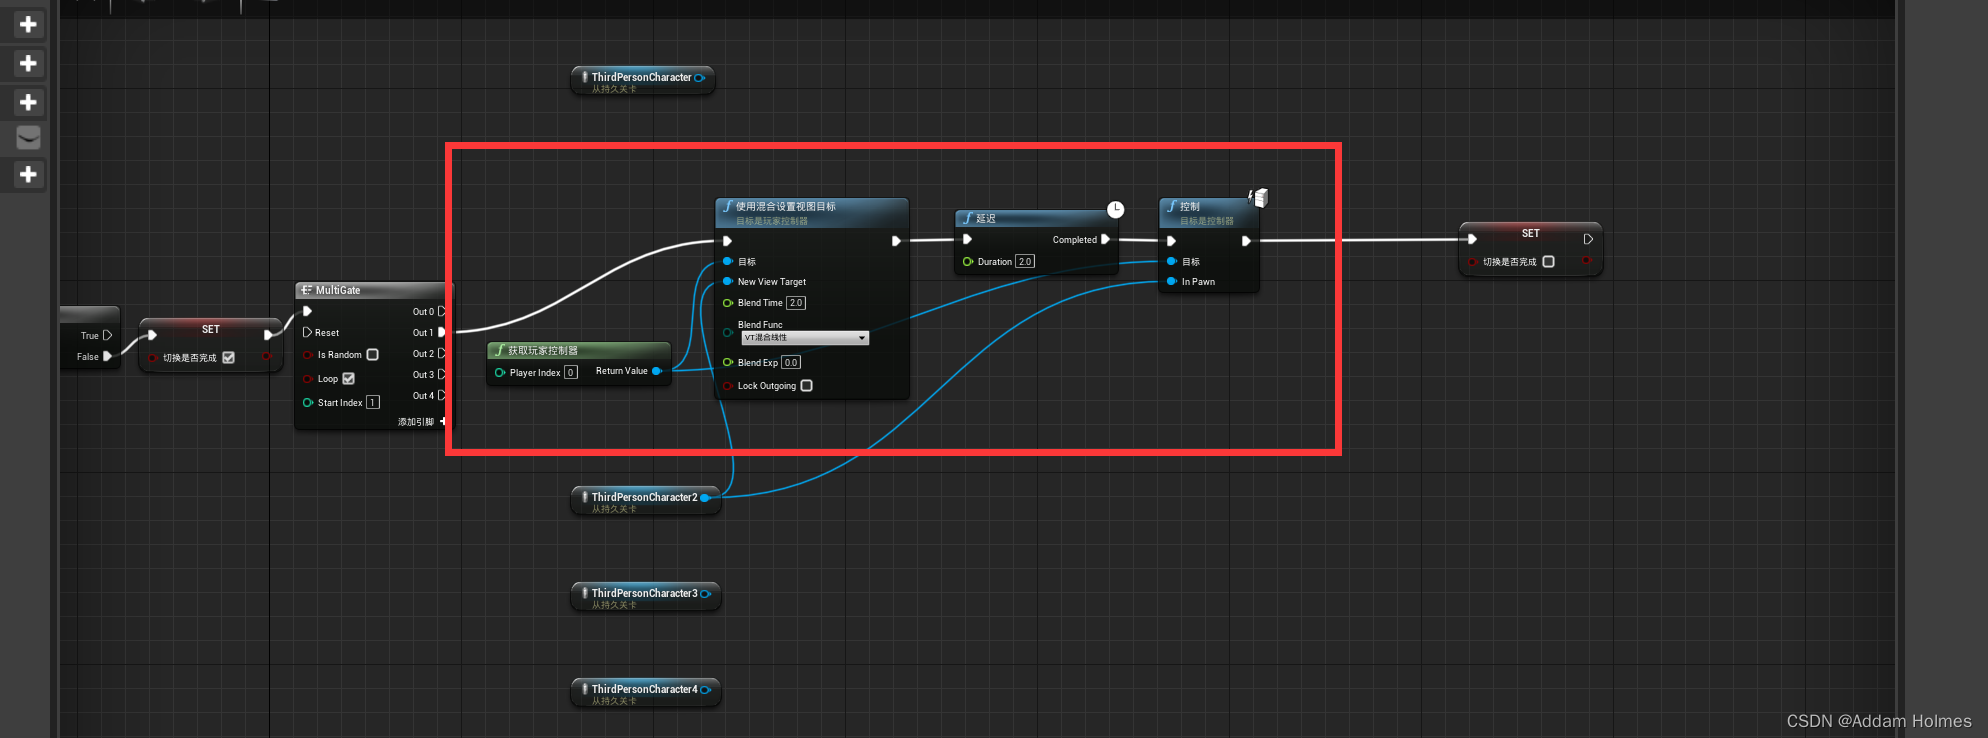
Task: Click the 目标 pin on 使用混合设置视图目标 node
Action: (x=728, y=261)
